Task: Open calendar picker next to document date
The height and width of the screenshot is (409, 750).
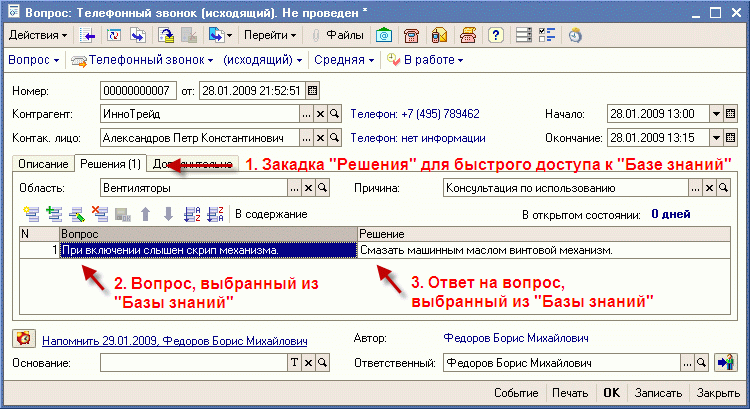Action: pos(312,91)
